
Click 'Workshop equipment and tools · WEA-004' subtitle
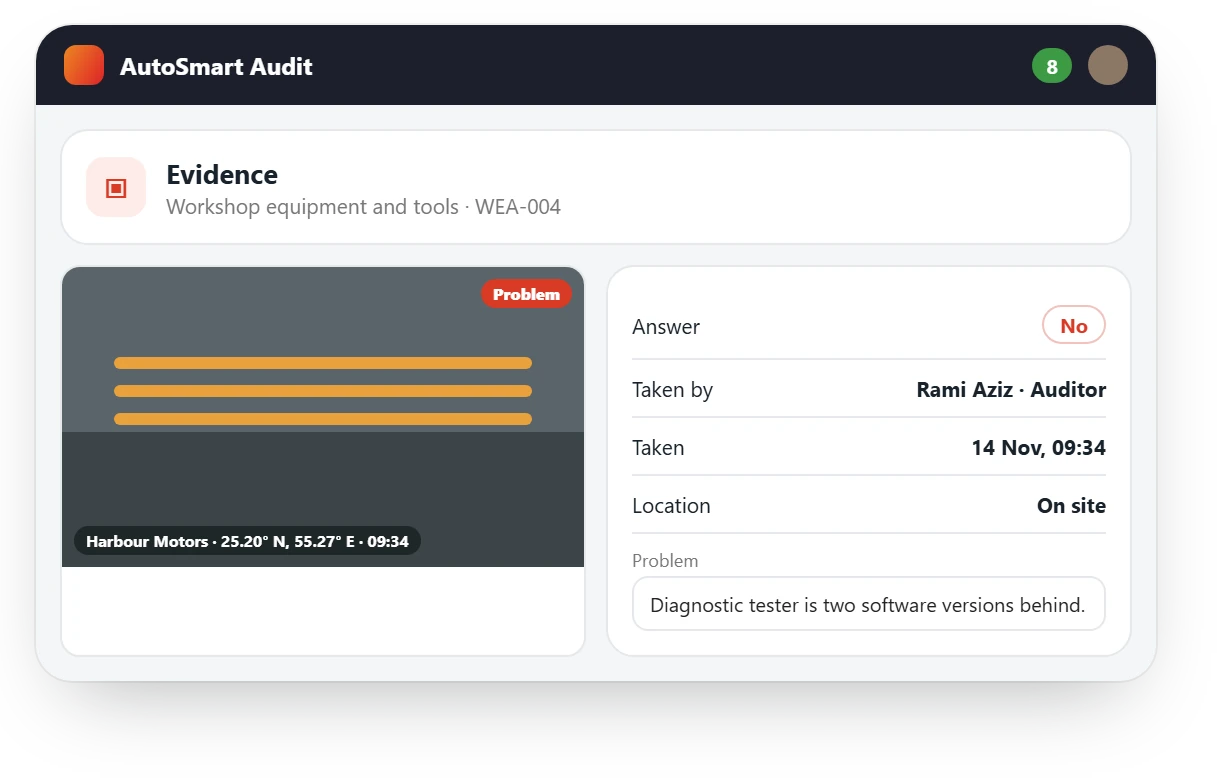pyautogui.click(x=363, y=207)
